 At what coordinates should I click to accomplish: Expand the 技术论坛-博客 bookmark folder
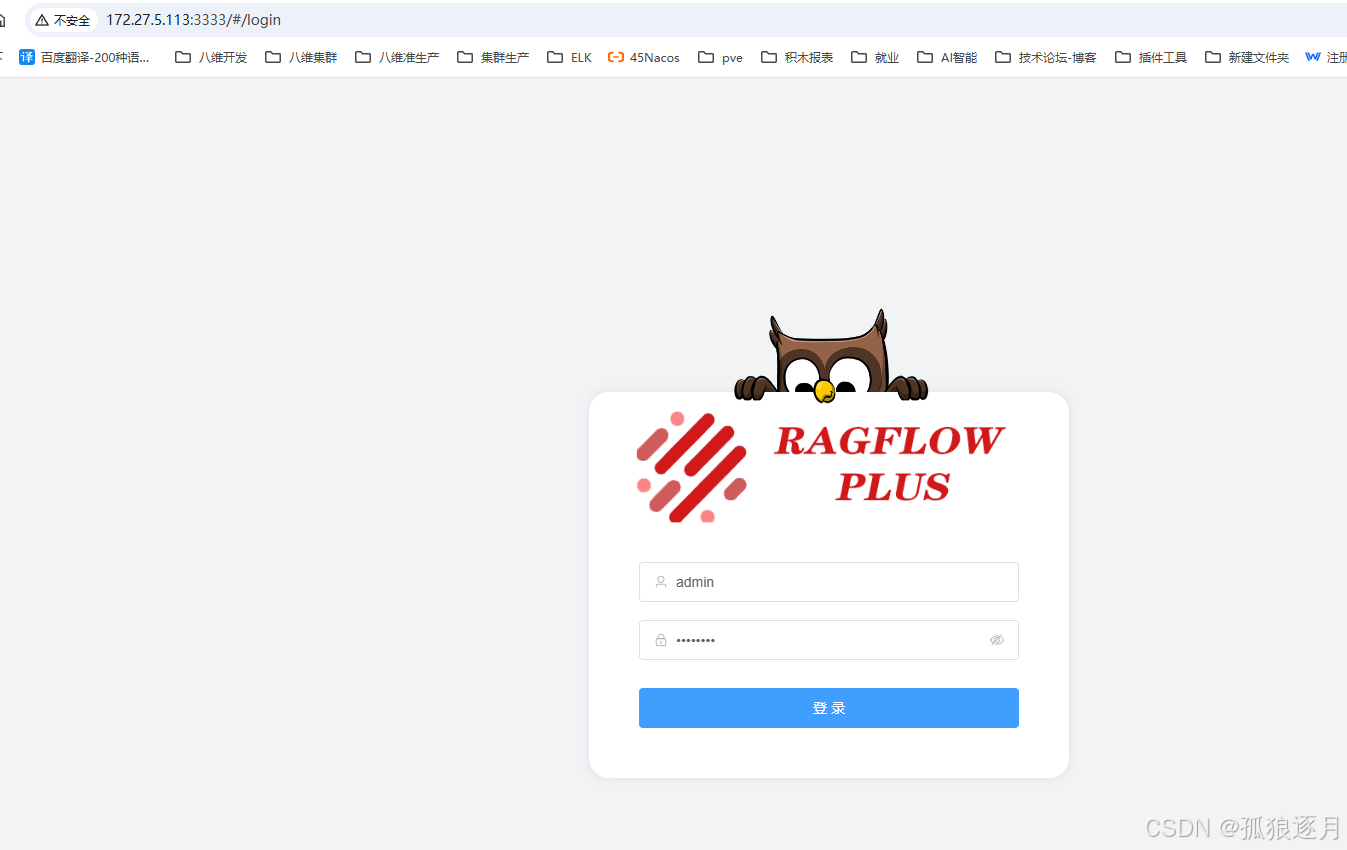[1044, 57]
